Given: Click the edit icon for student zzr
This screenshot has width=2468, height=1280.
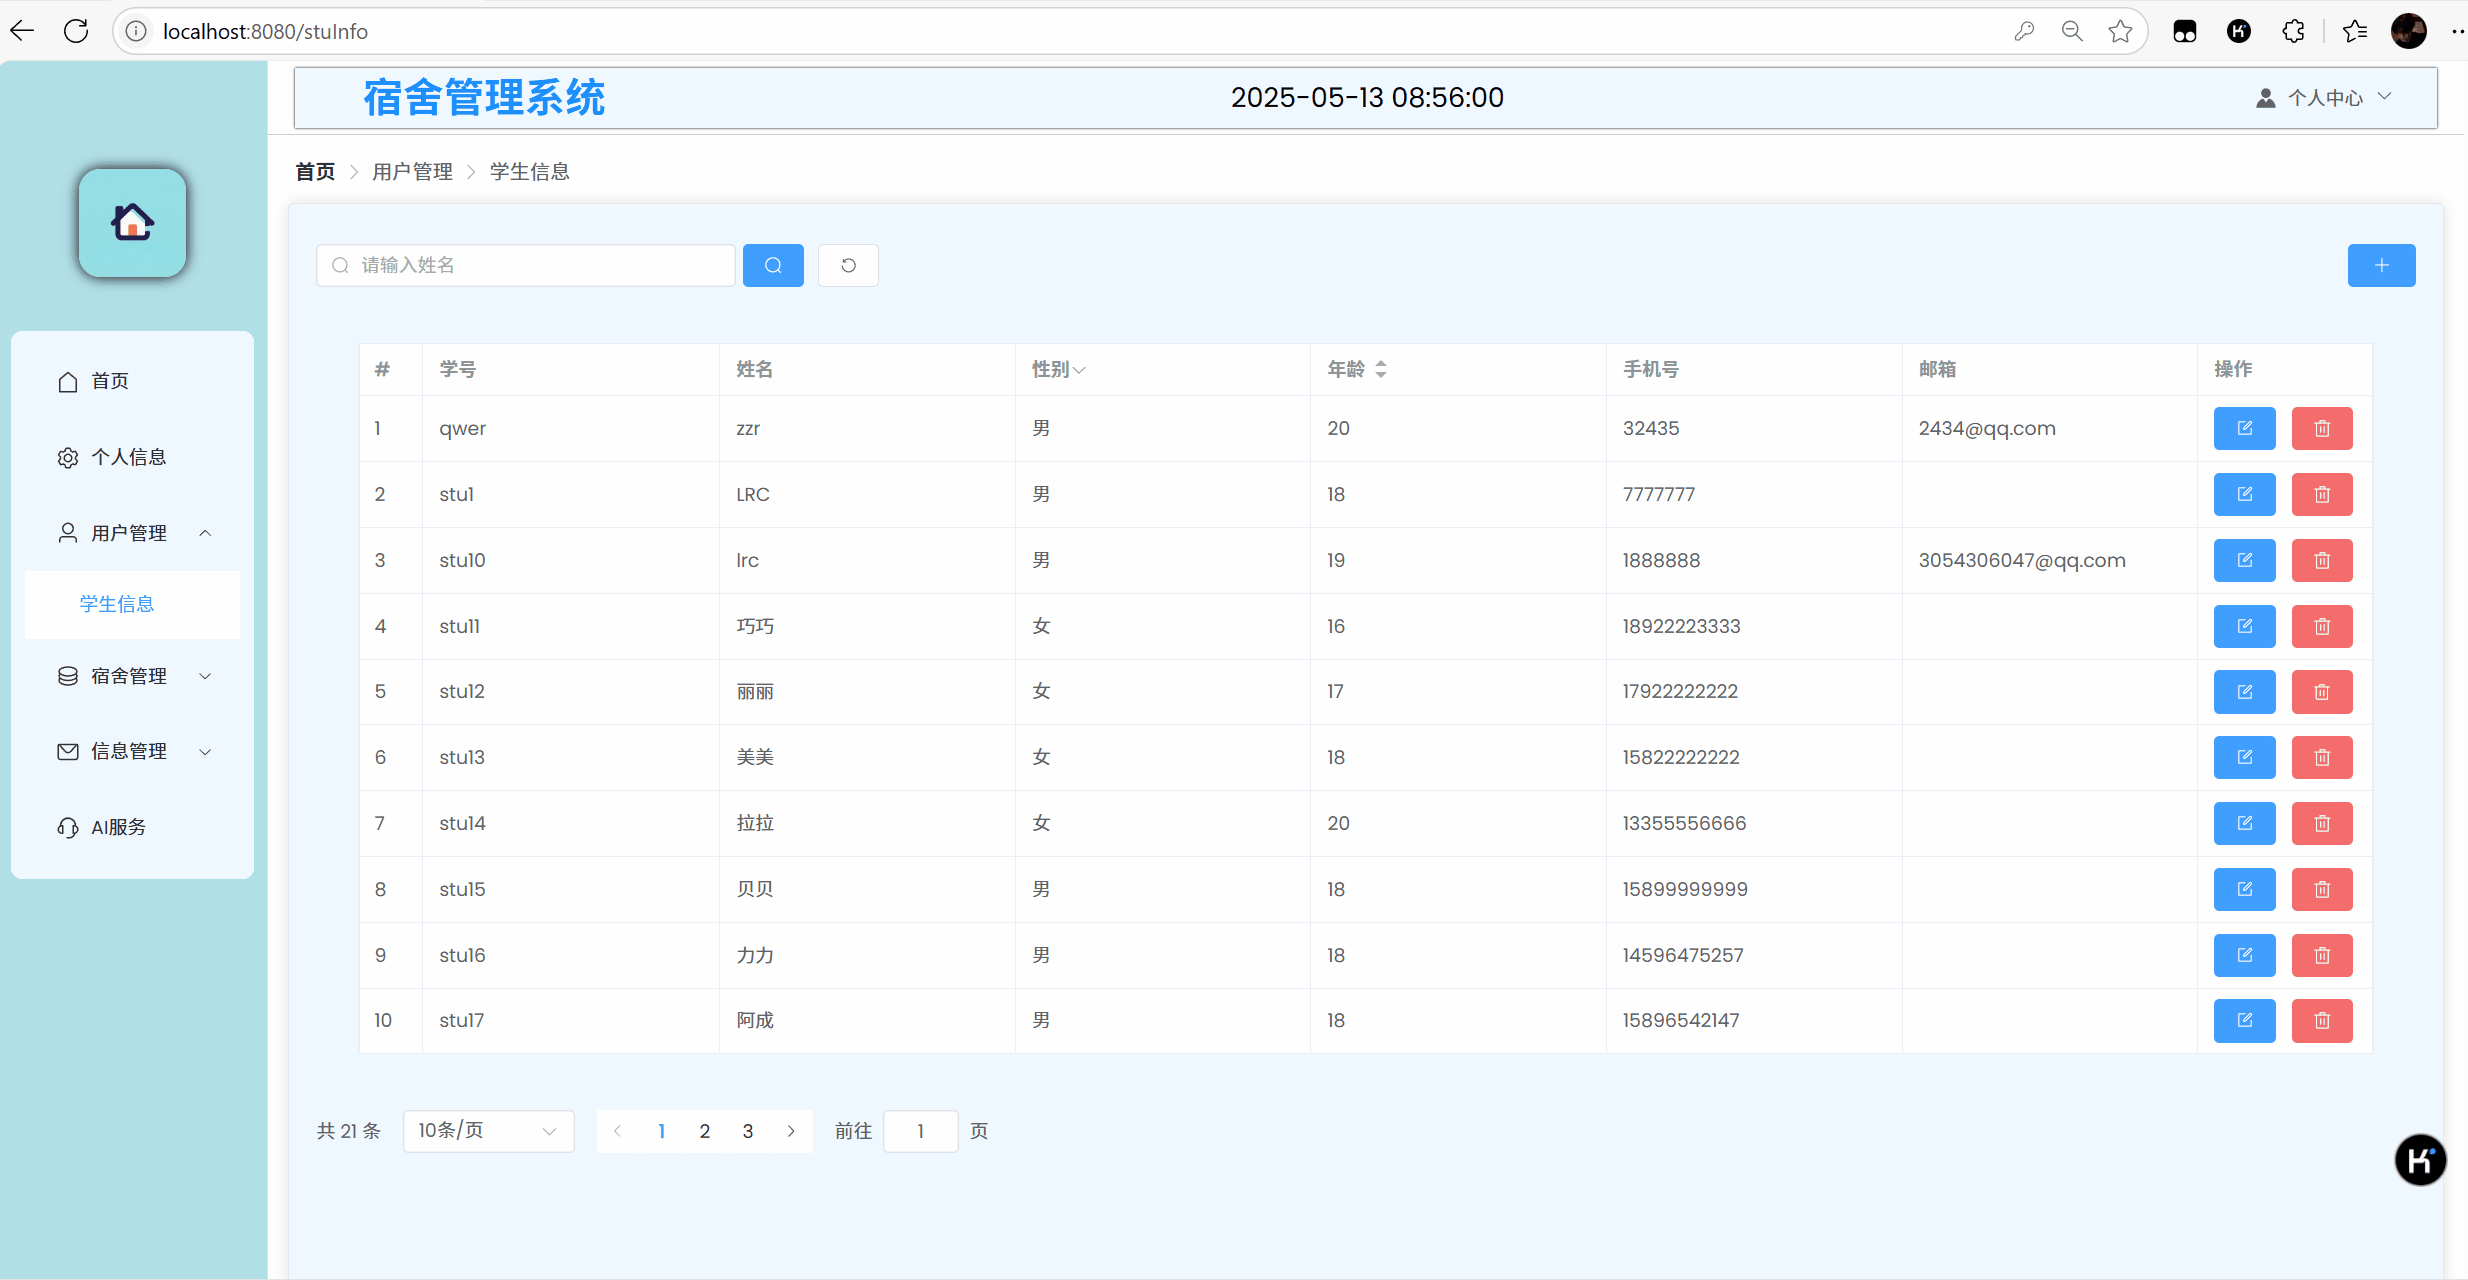Looking at the screenshot, I should pos(2244,428).
